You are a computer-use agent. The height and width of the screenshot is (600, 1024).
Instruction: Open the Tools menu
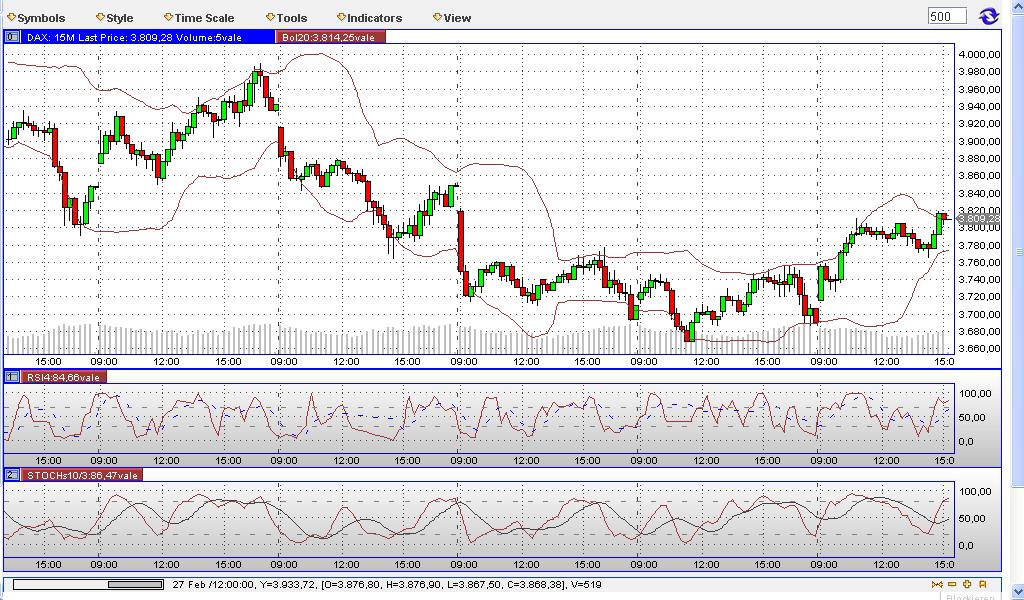tap(288, 17)
